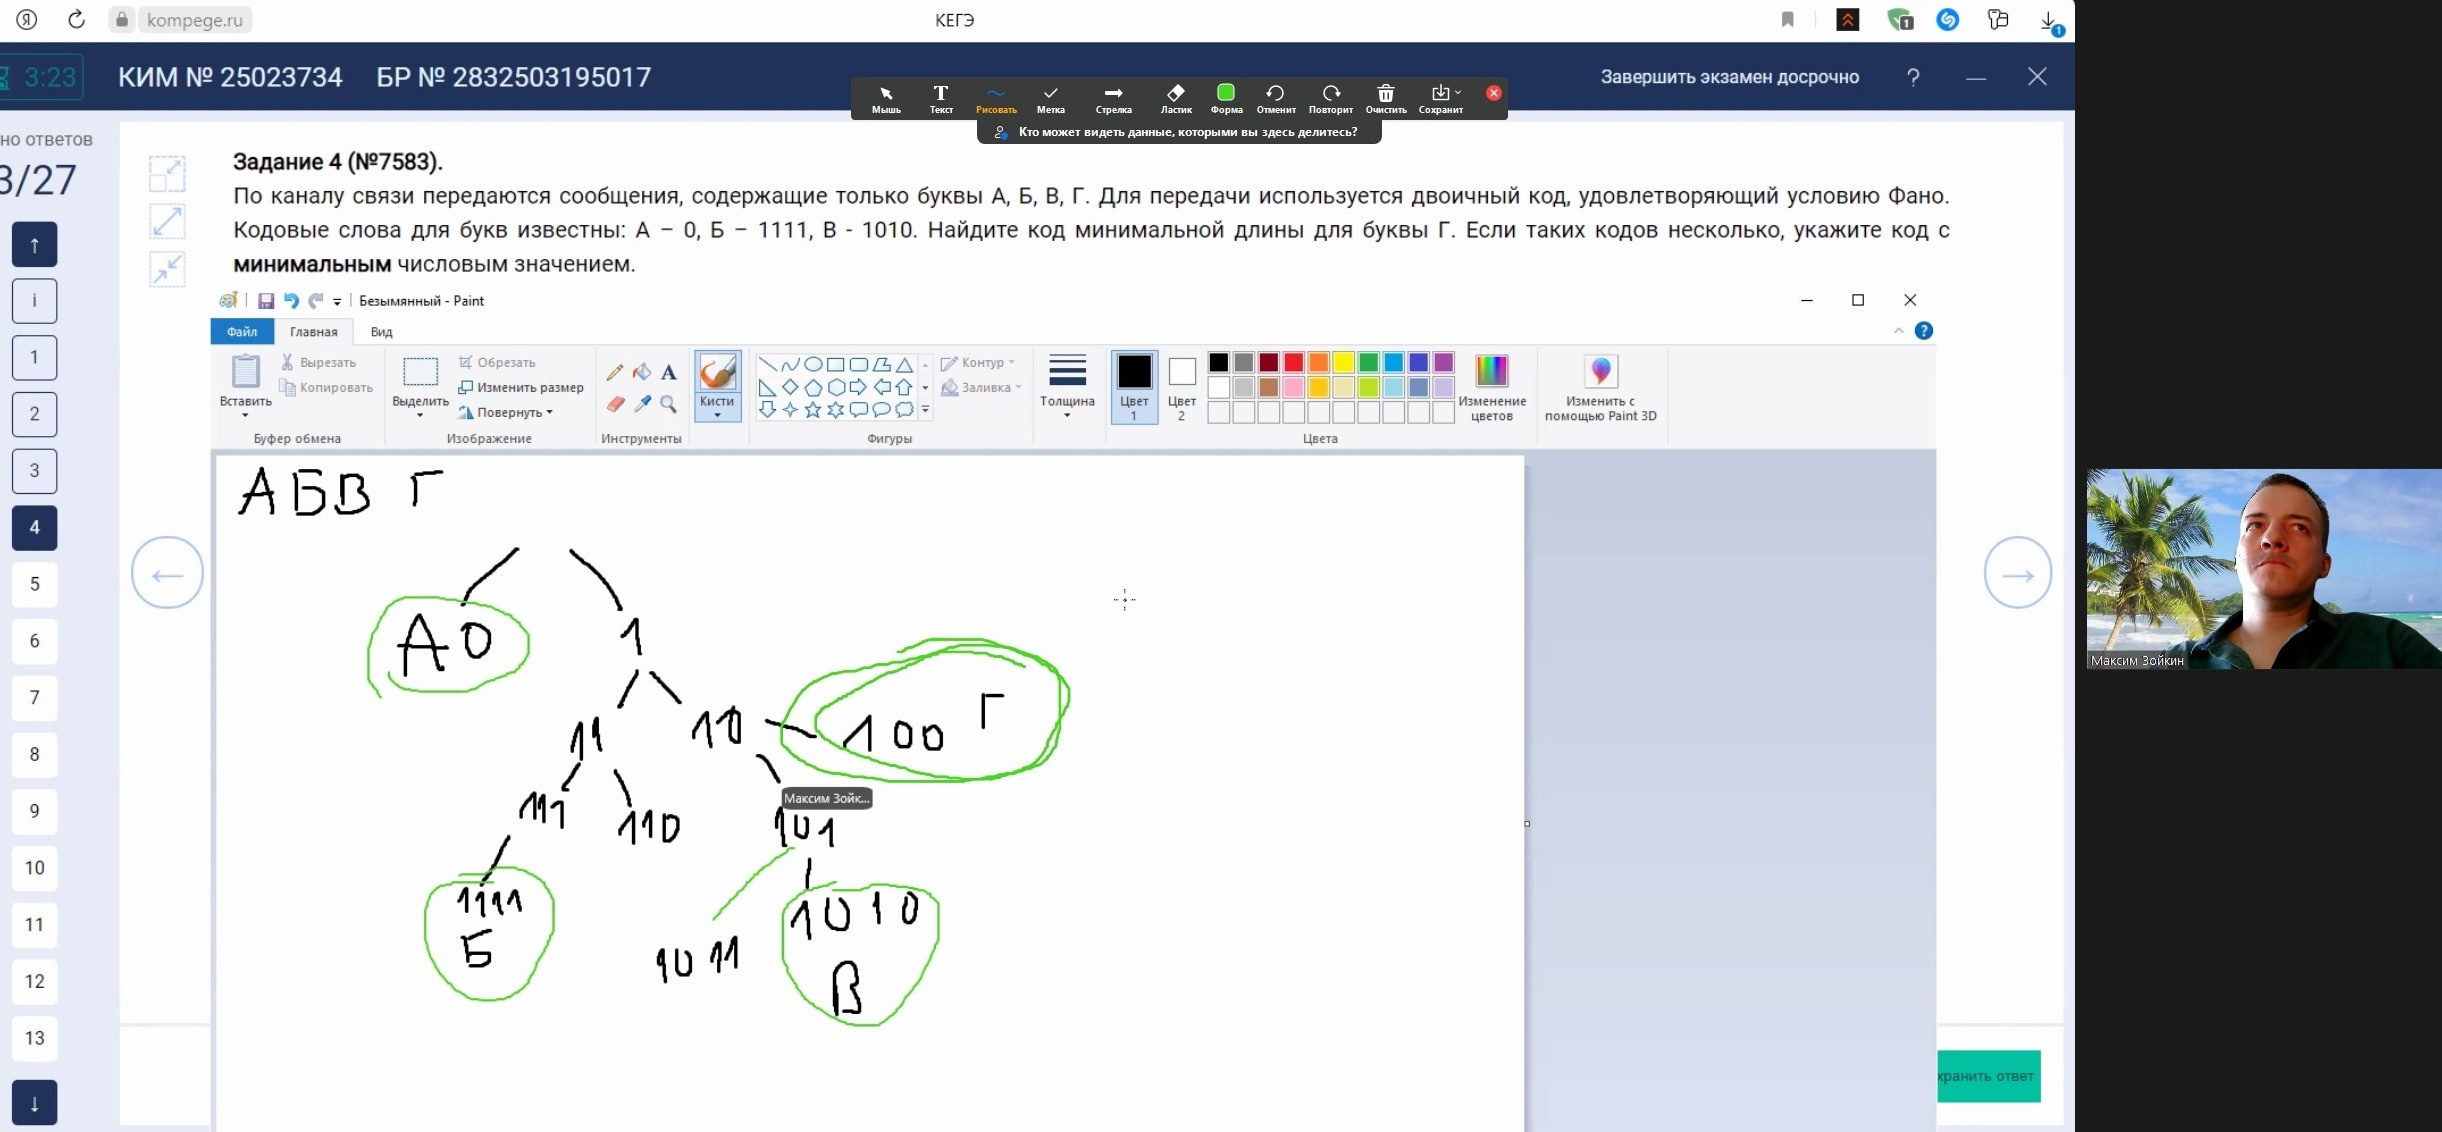Viewport: 2442px width, 1132px height.
Task: Select the Pencil tool in Paint
Action: click(x=614, y=373)
